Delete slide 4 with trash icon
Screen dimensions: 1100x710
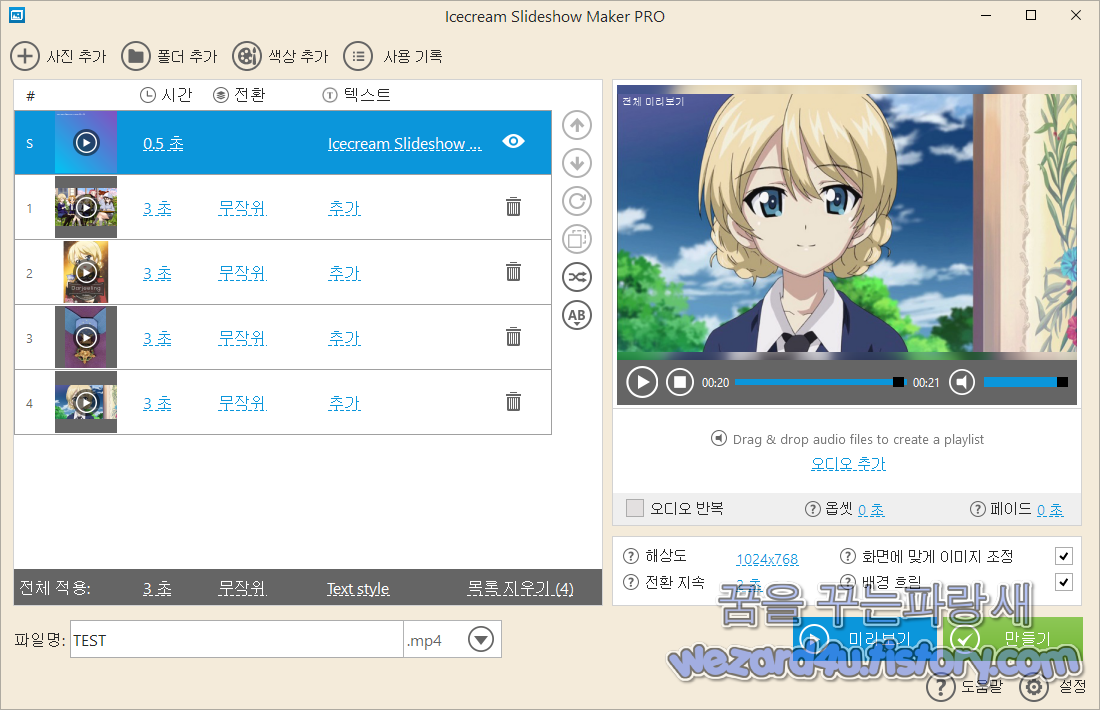coord(514,401)
